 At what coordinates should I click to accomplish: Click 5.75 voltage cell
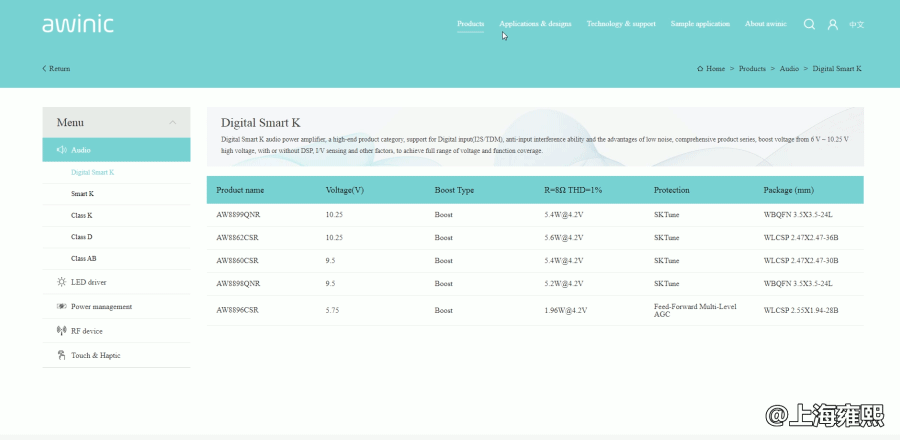pyautogui.click(x=334, y=310)
